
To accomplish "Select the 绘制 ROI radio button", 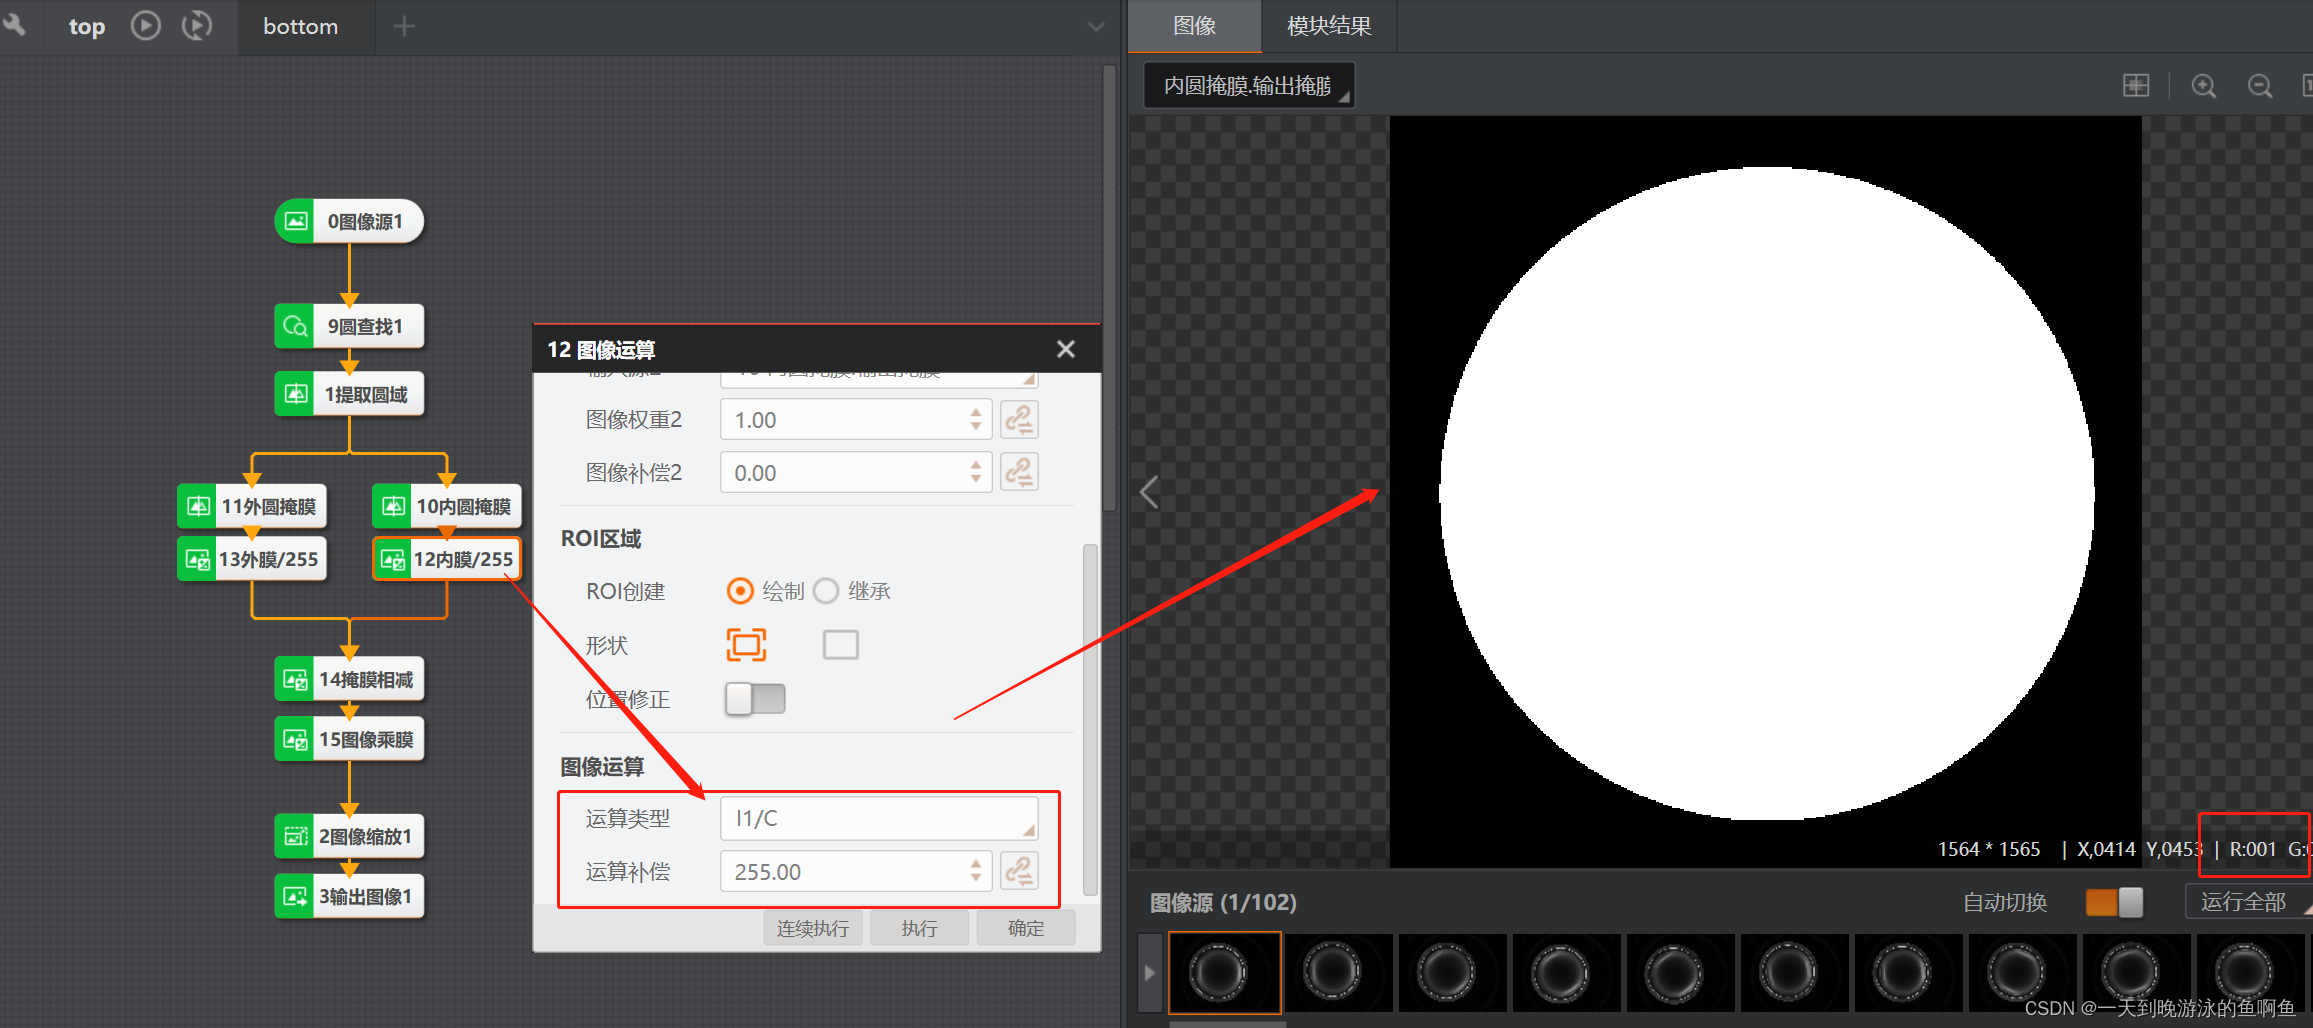I will (x=740, y=591).
